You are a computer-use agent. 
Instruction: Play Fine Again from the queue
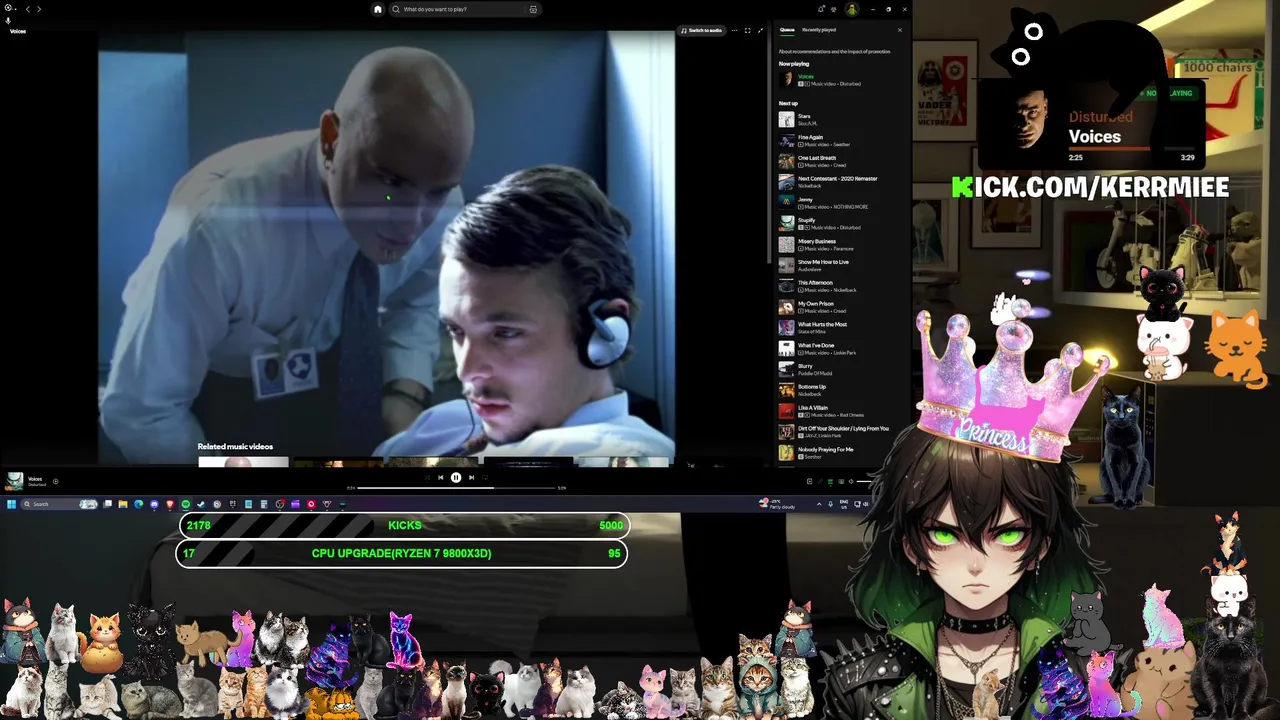(842, 141)
